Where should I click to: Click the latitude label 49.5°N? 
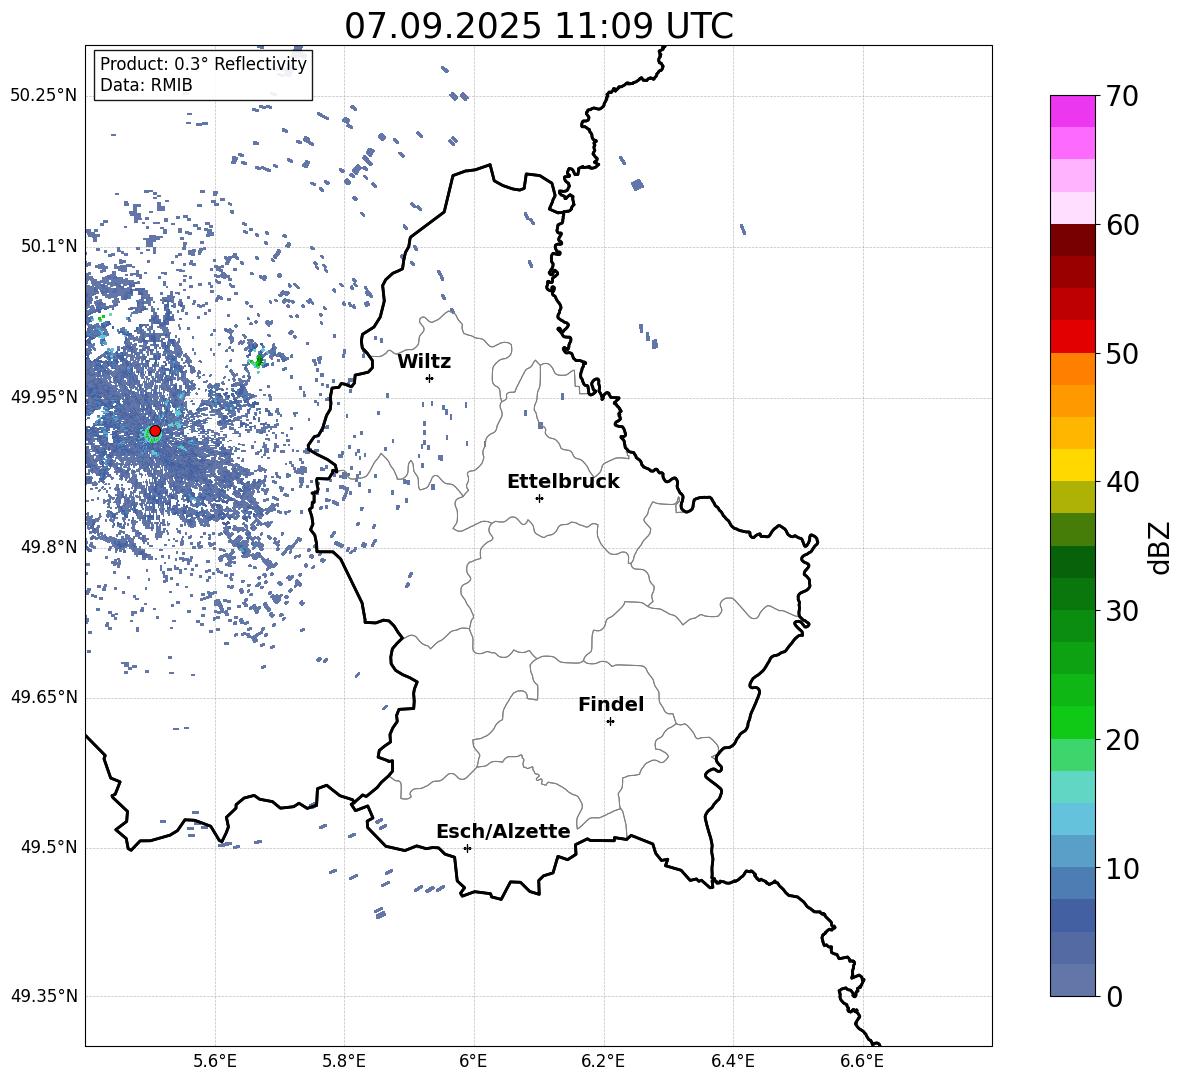[49, 847]
